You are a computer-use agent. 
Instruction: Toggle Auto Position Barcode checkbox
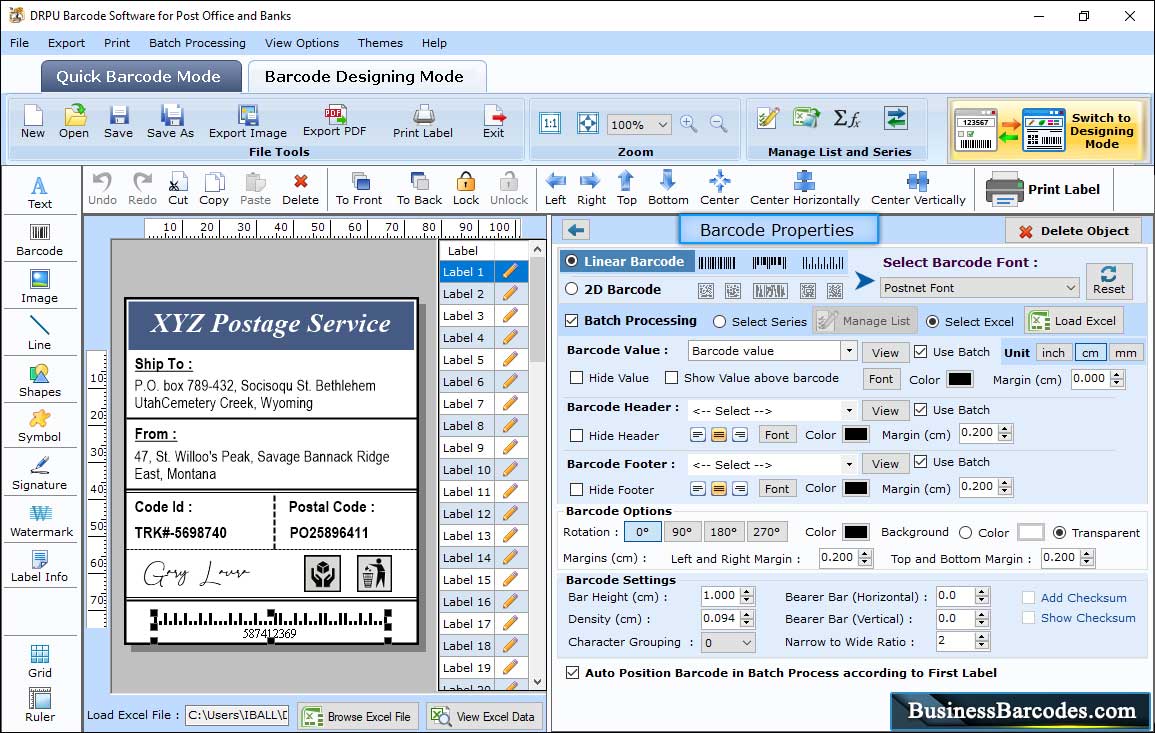pyautogui.click(x=572, y=673)
